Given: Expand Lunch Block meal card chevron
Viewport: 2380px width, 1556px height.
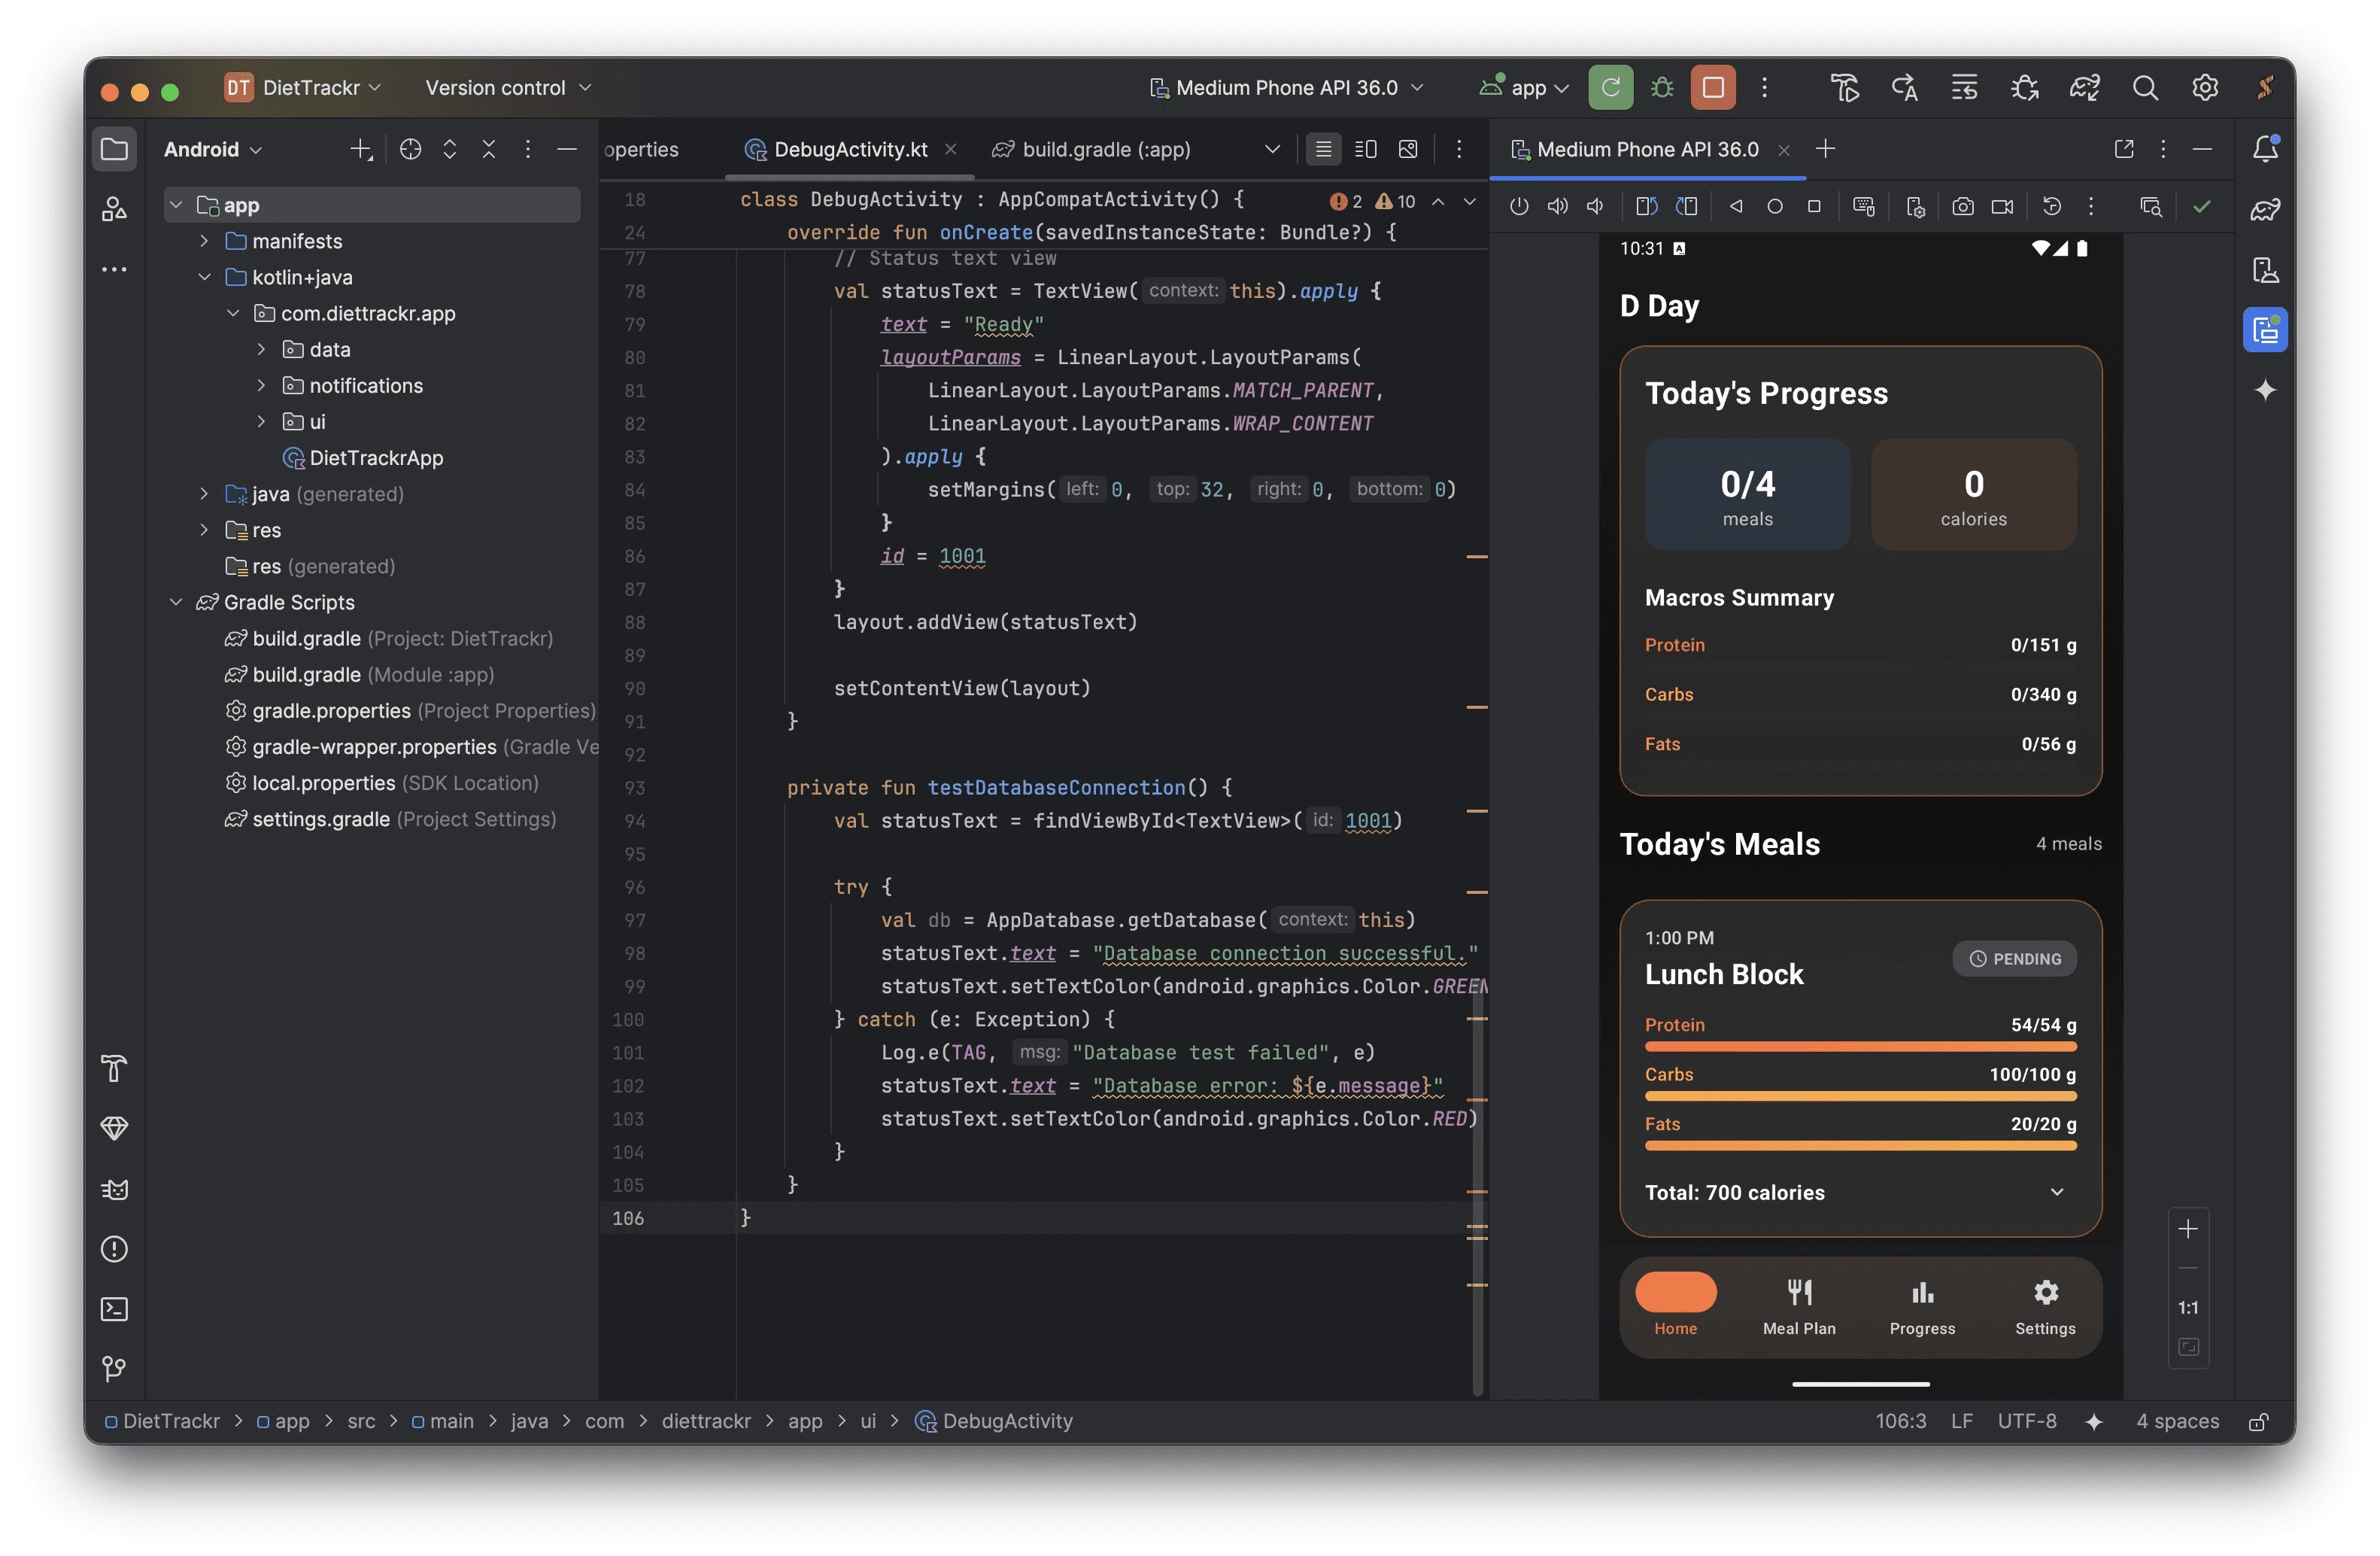Looking at the screenshot, I should point(2056,1191).
